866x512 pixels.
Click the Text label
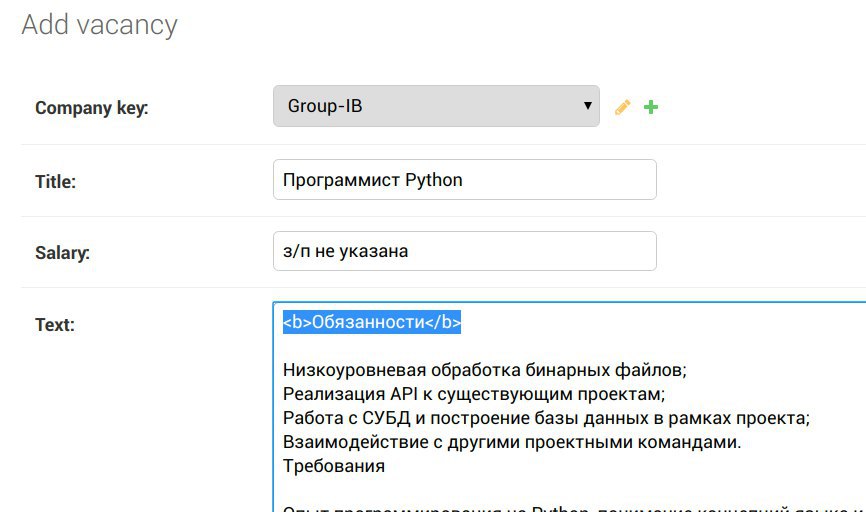(55, 324)
